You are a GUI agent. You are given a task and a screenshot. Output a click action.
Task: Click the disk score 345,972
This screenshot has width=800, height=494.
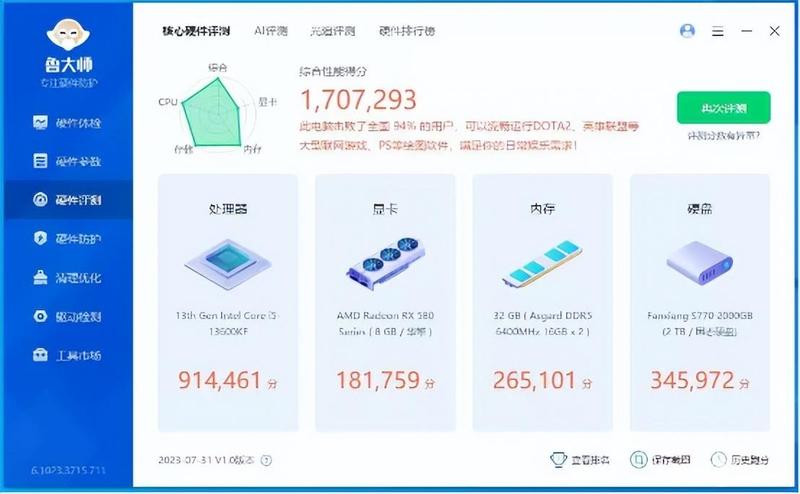[692, 380]
